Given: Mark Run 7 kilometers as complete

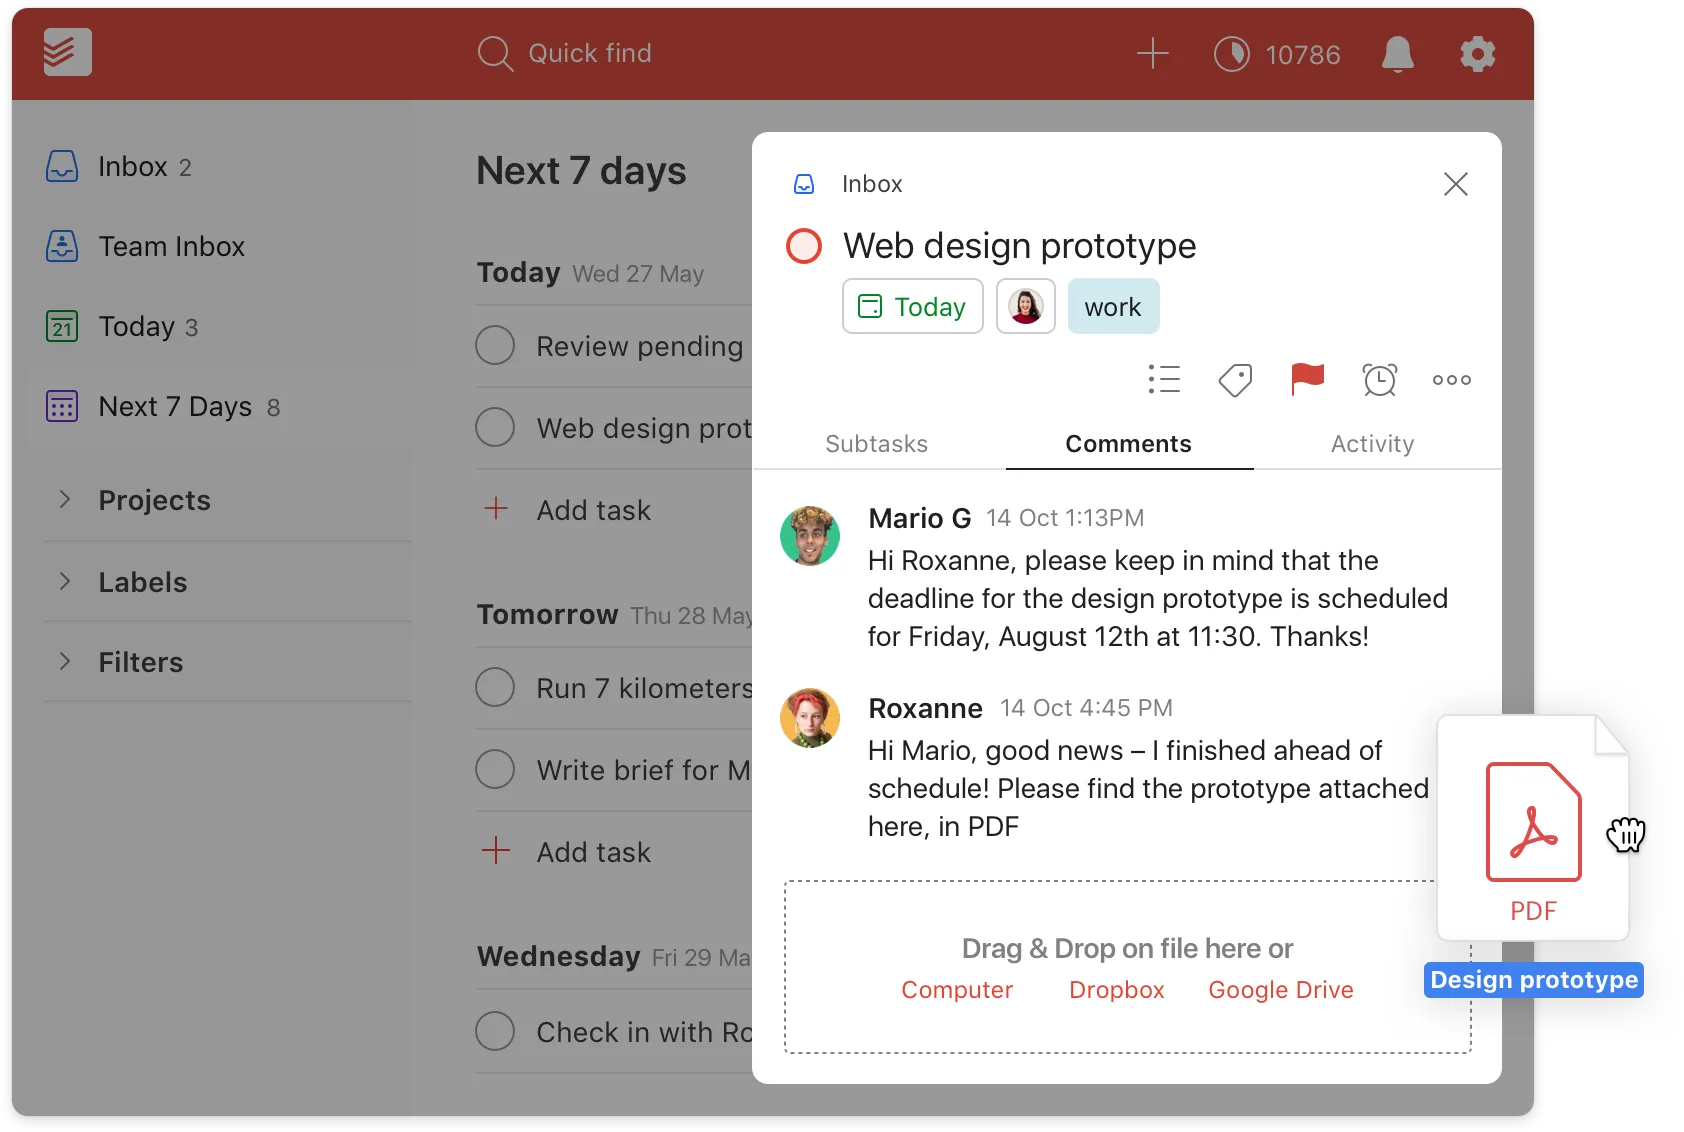Looking at the screenshot, I should coord(495,687).
